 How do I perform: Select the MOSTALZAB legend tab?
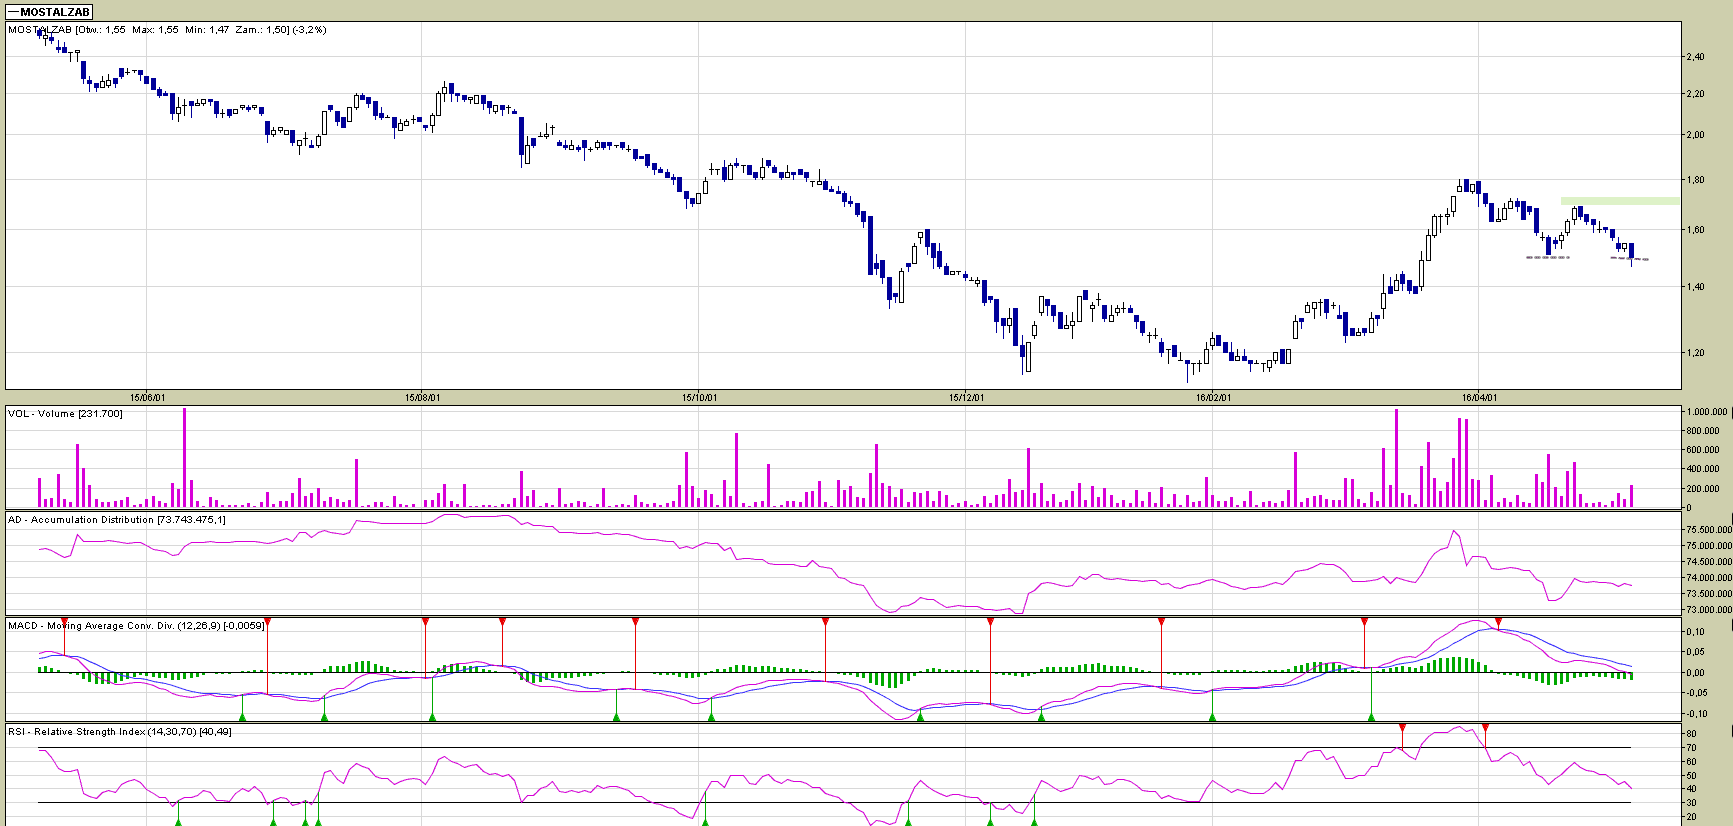pos(49,12)
